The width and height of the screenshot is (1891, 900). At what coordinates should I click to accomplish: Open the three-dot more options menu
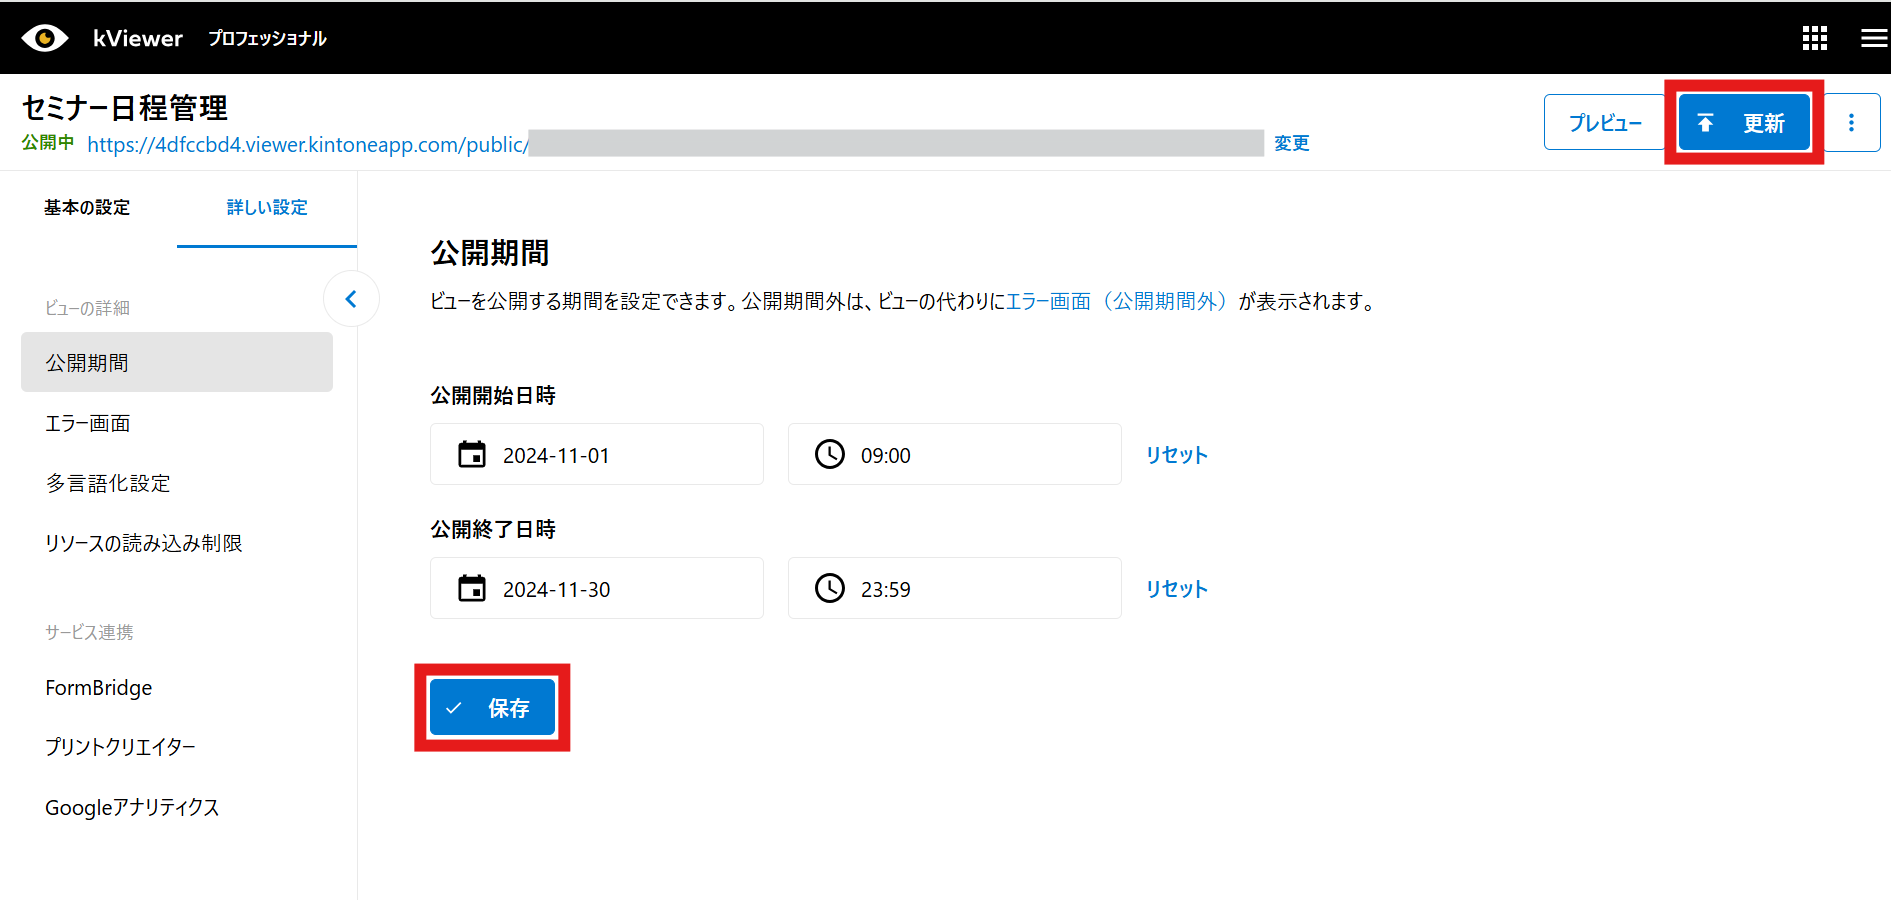coord(1851,123)
